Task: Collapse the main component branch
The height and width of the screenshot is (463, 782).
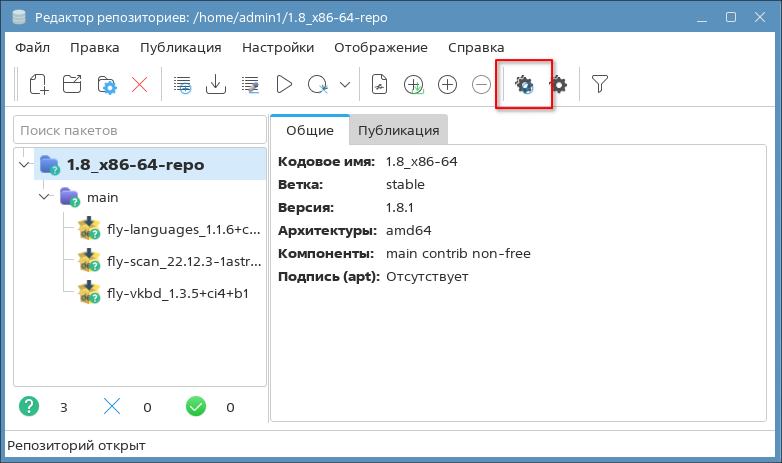Action: click(x=45, y=197)
